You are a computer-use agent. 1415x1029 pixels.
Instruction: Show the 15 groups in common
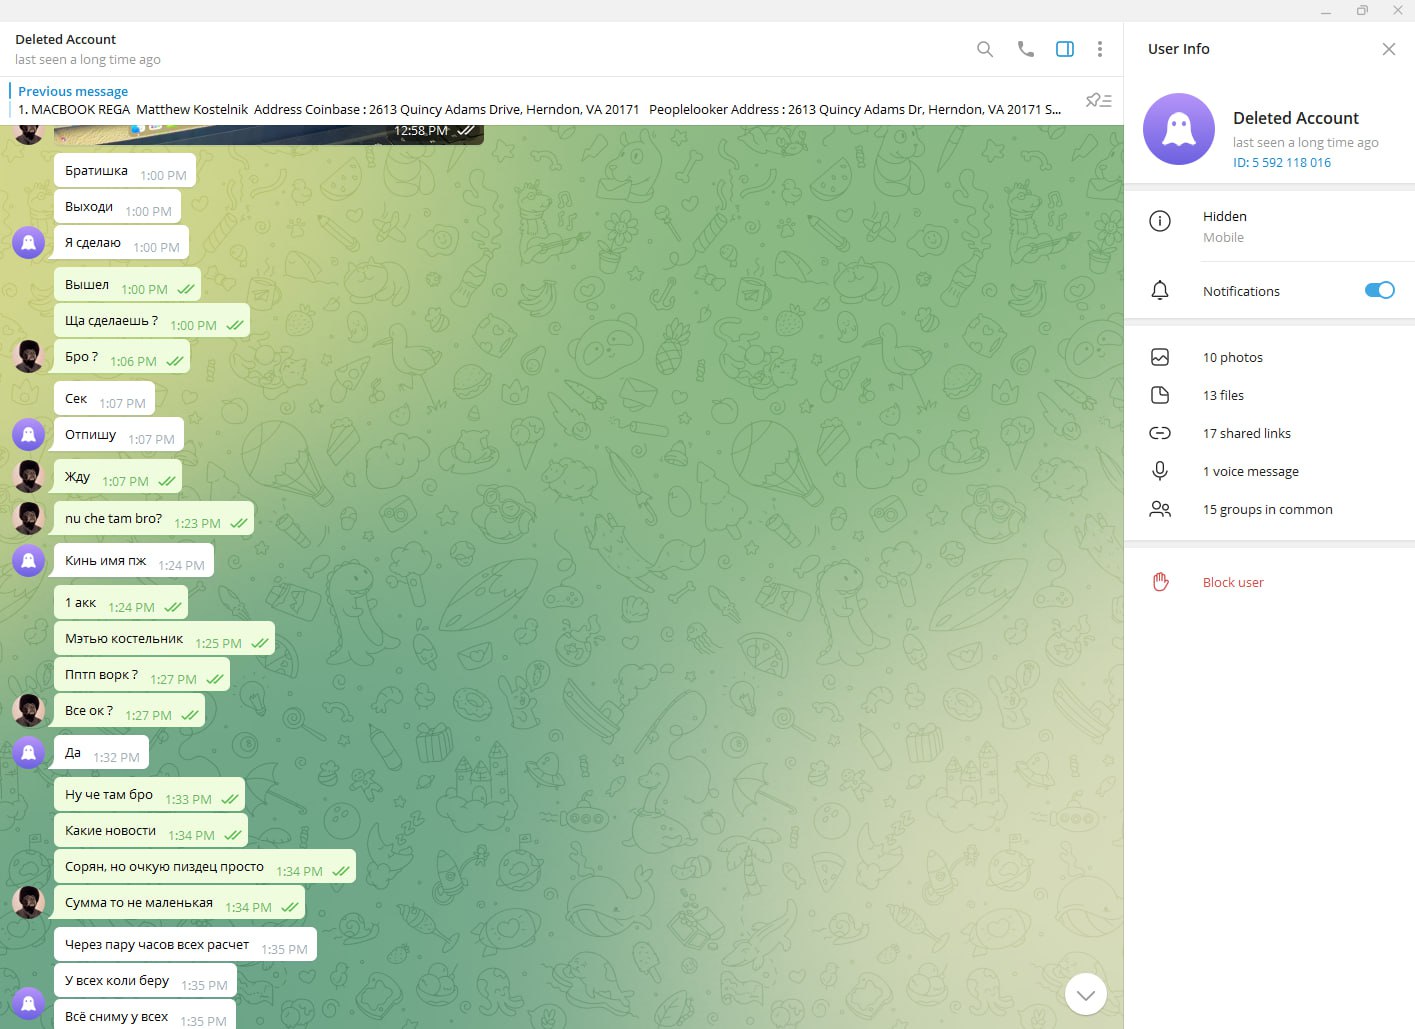[x=1270, y=509]
